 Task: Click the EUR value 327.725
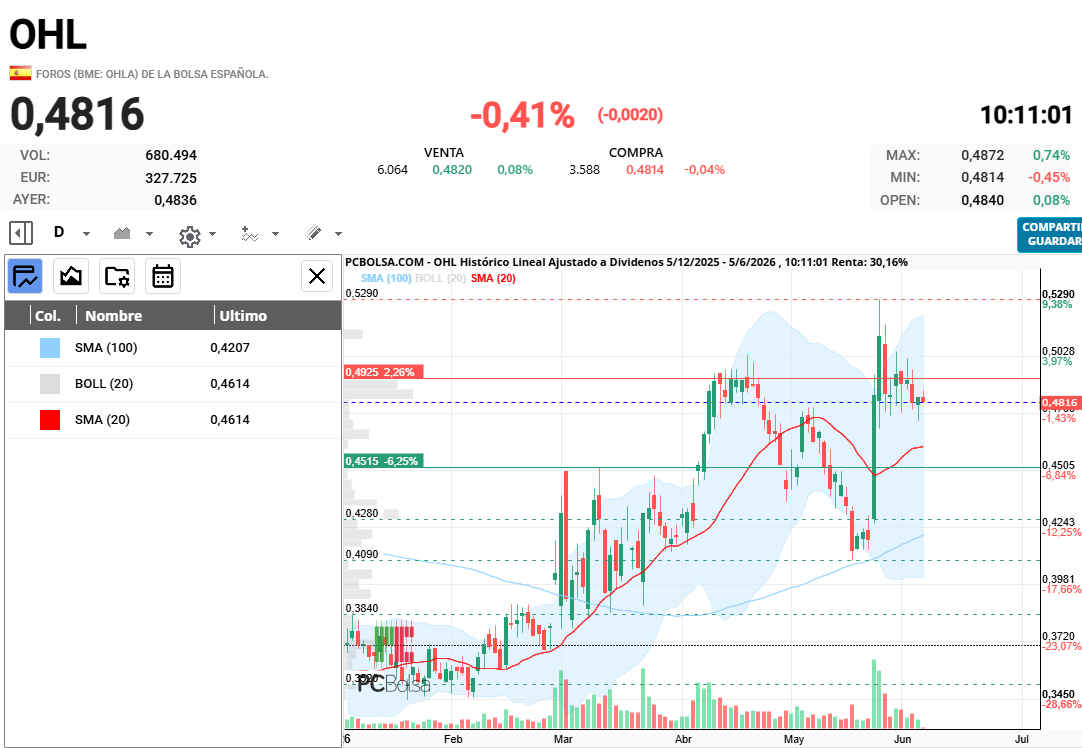click(x=171, y=178)
